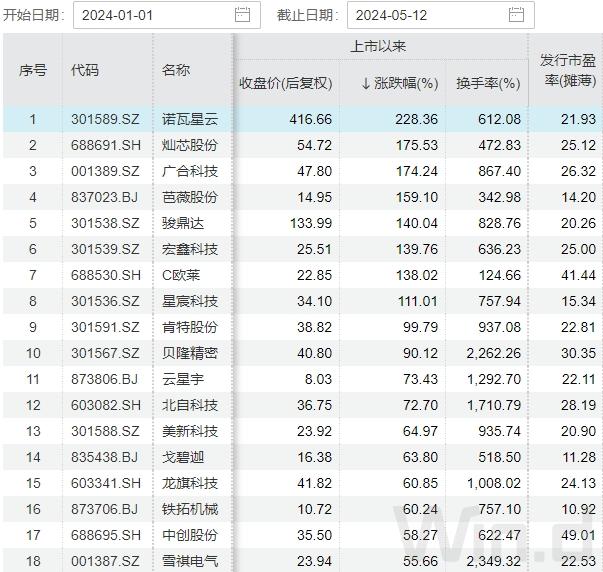Click the 云星宇 name cell
Viewport: 603px width, 572px height.
click(183, 379)
